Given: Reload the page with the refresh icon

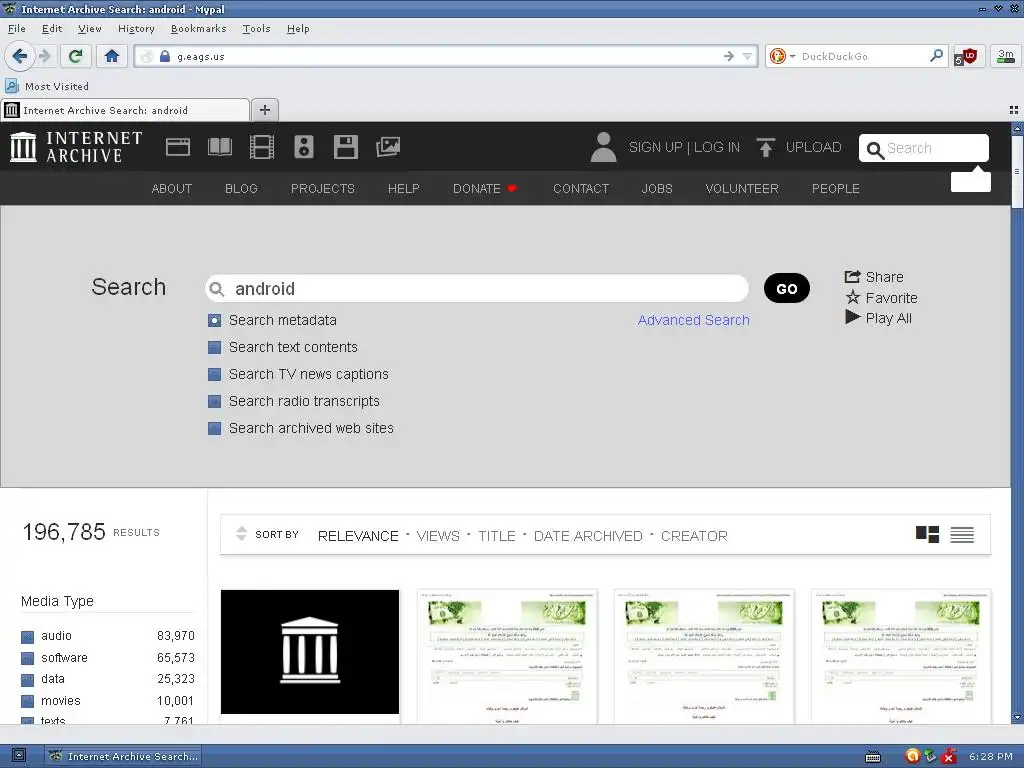Looking at the screenshot, I should point(76,56).
